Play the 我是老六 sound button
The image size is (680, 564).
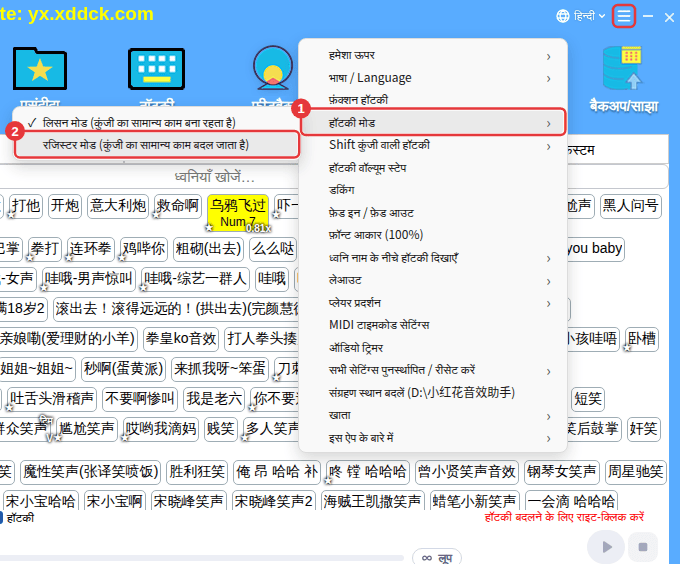[x=214, y=399]
